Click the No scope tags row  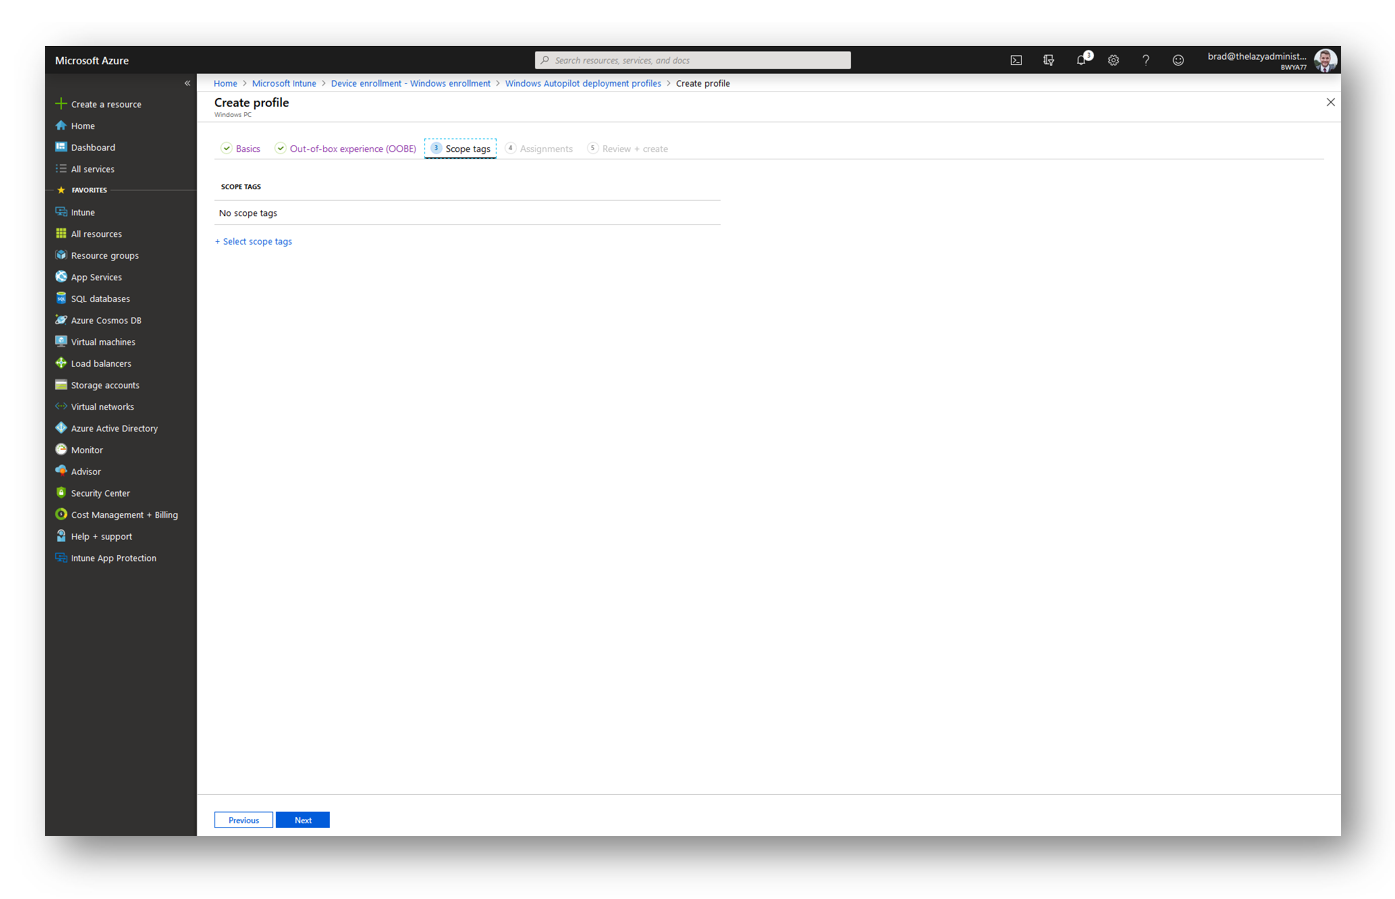pos(467,213)
